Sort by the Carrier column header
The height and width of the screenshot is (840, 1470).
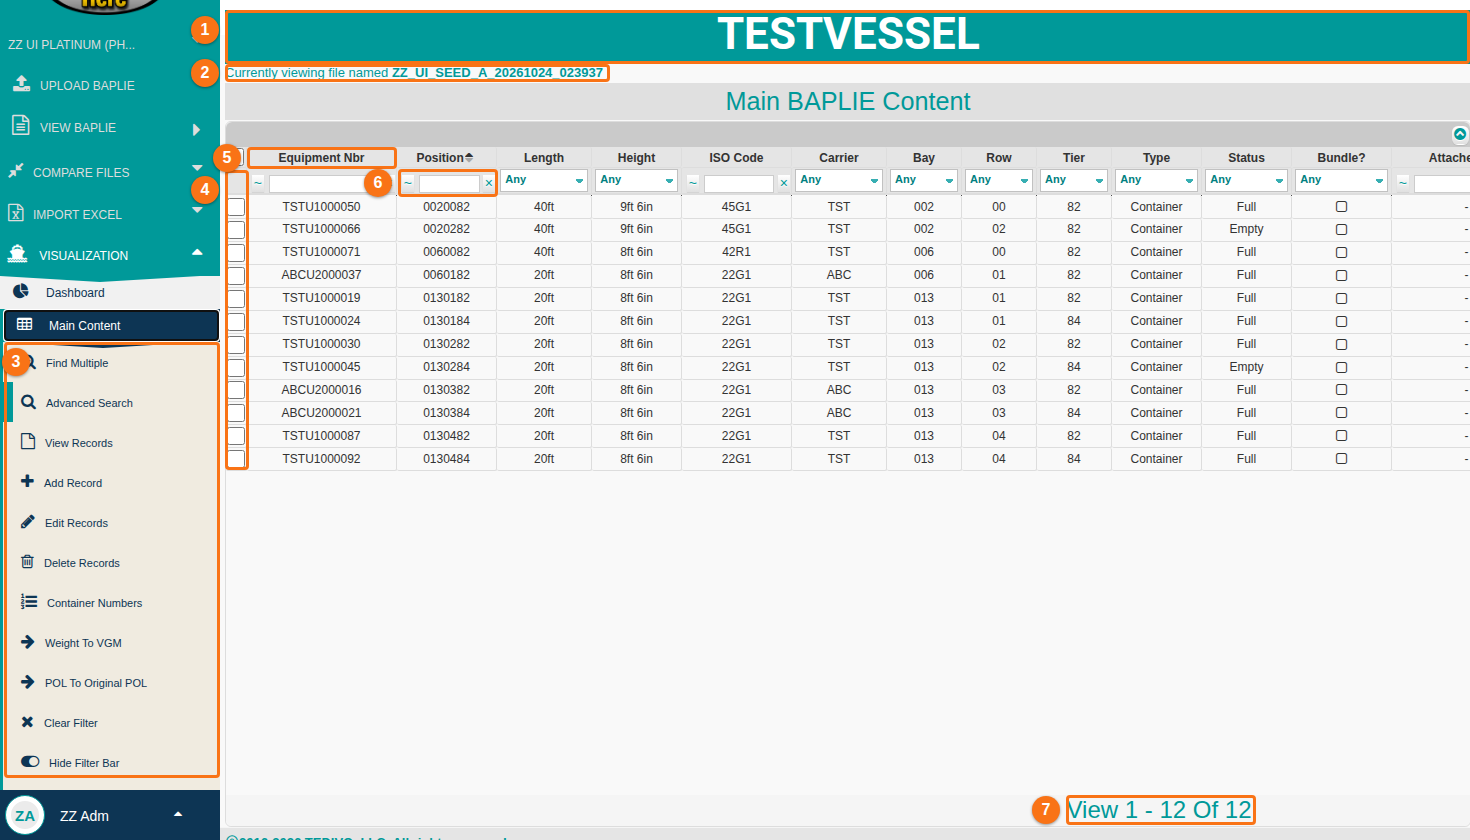click(x=839, y=158)
